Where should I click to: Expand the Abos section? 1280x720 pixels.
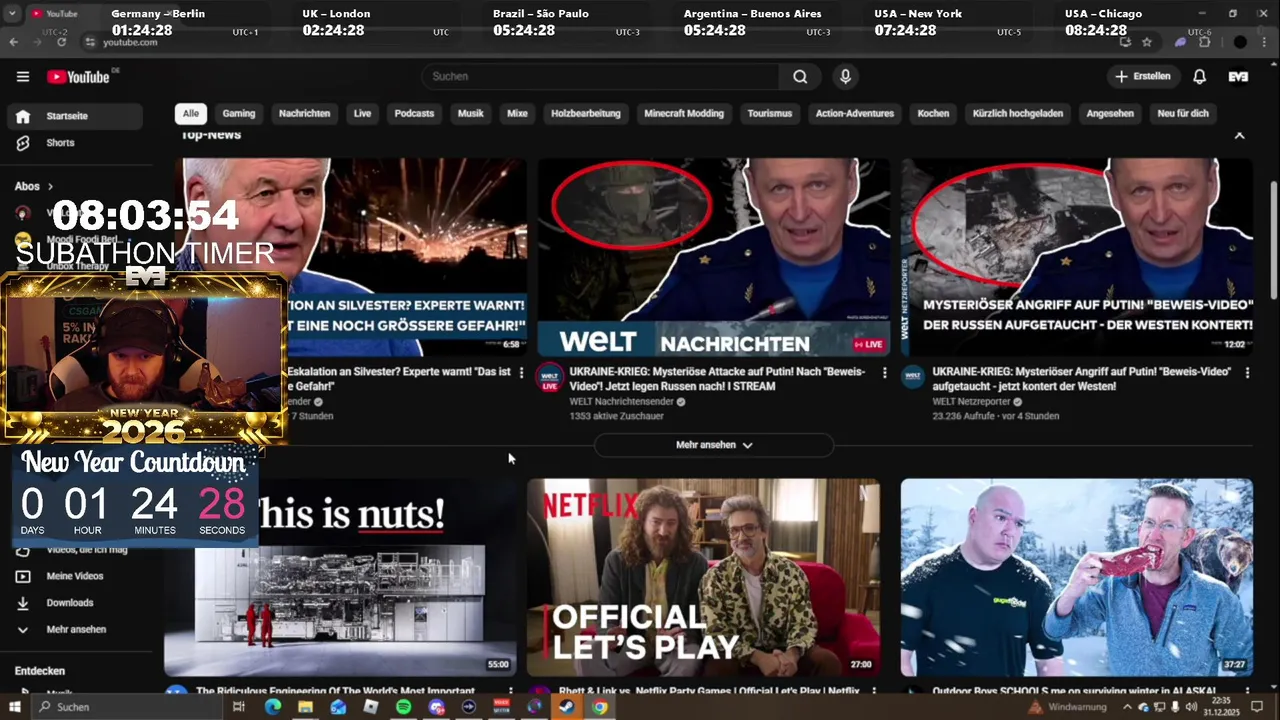coord(34,186)
